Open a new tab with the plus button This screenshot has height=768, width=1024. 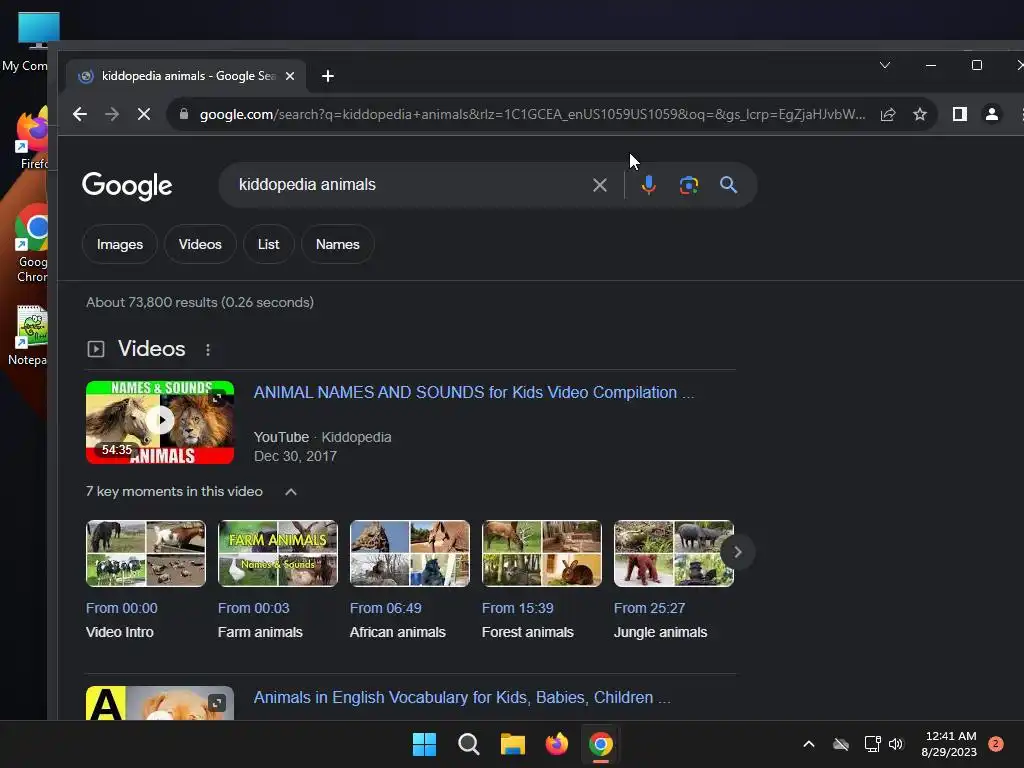pyautogui.click(x=328, y=76)
